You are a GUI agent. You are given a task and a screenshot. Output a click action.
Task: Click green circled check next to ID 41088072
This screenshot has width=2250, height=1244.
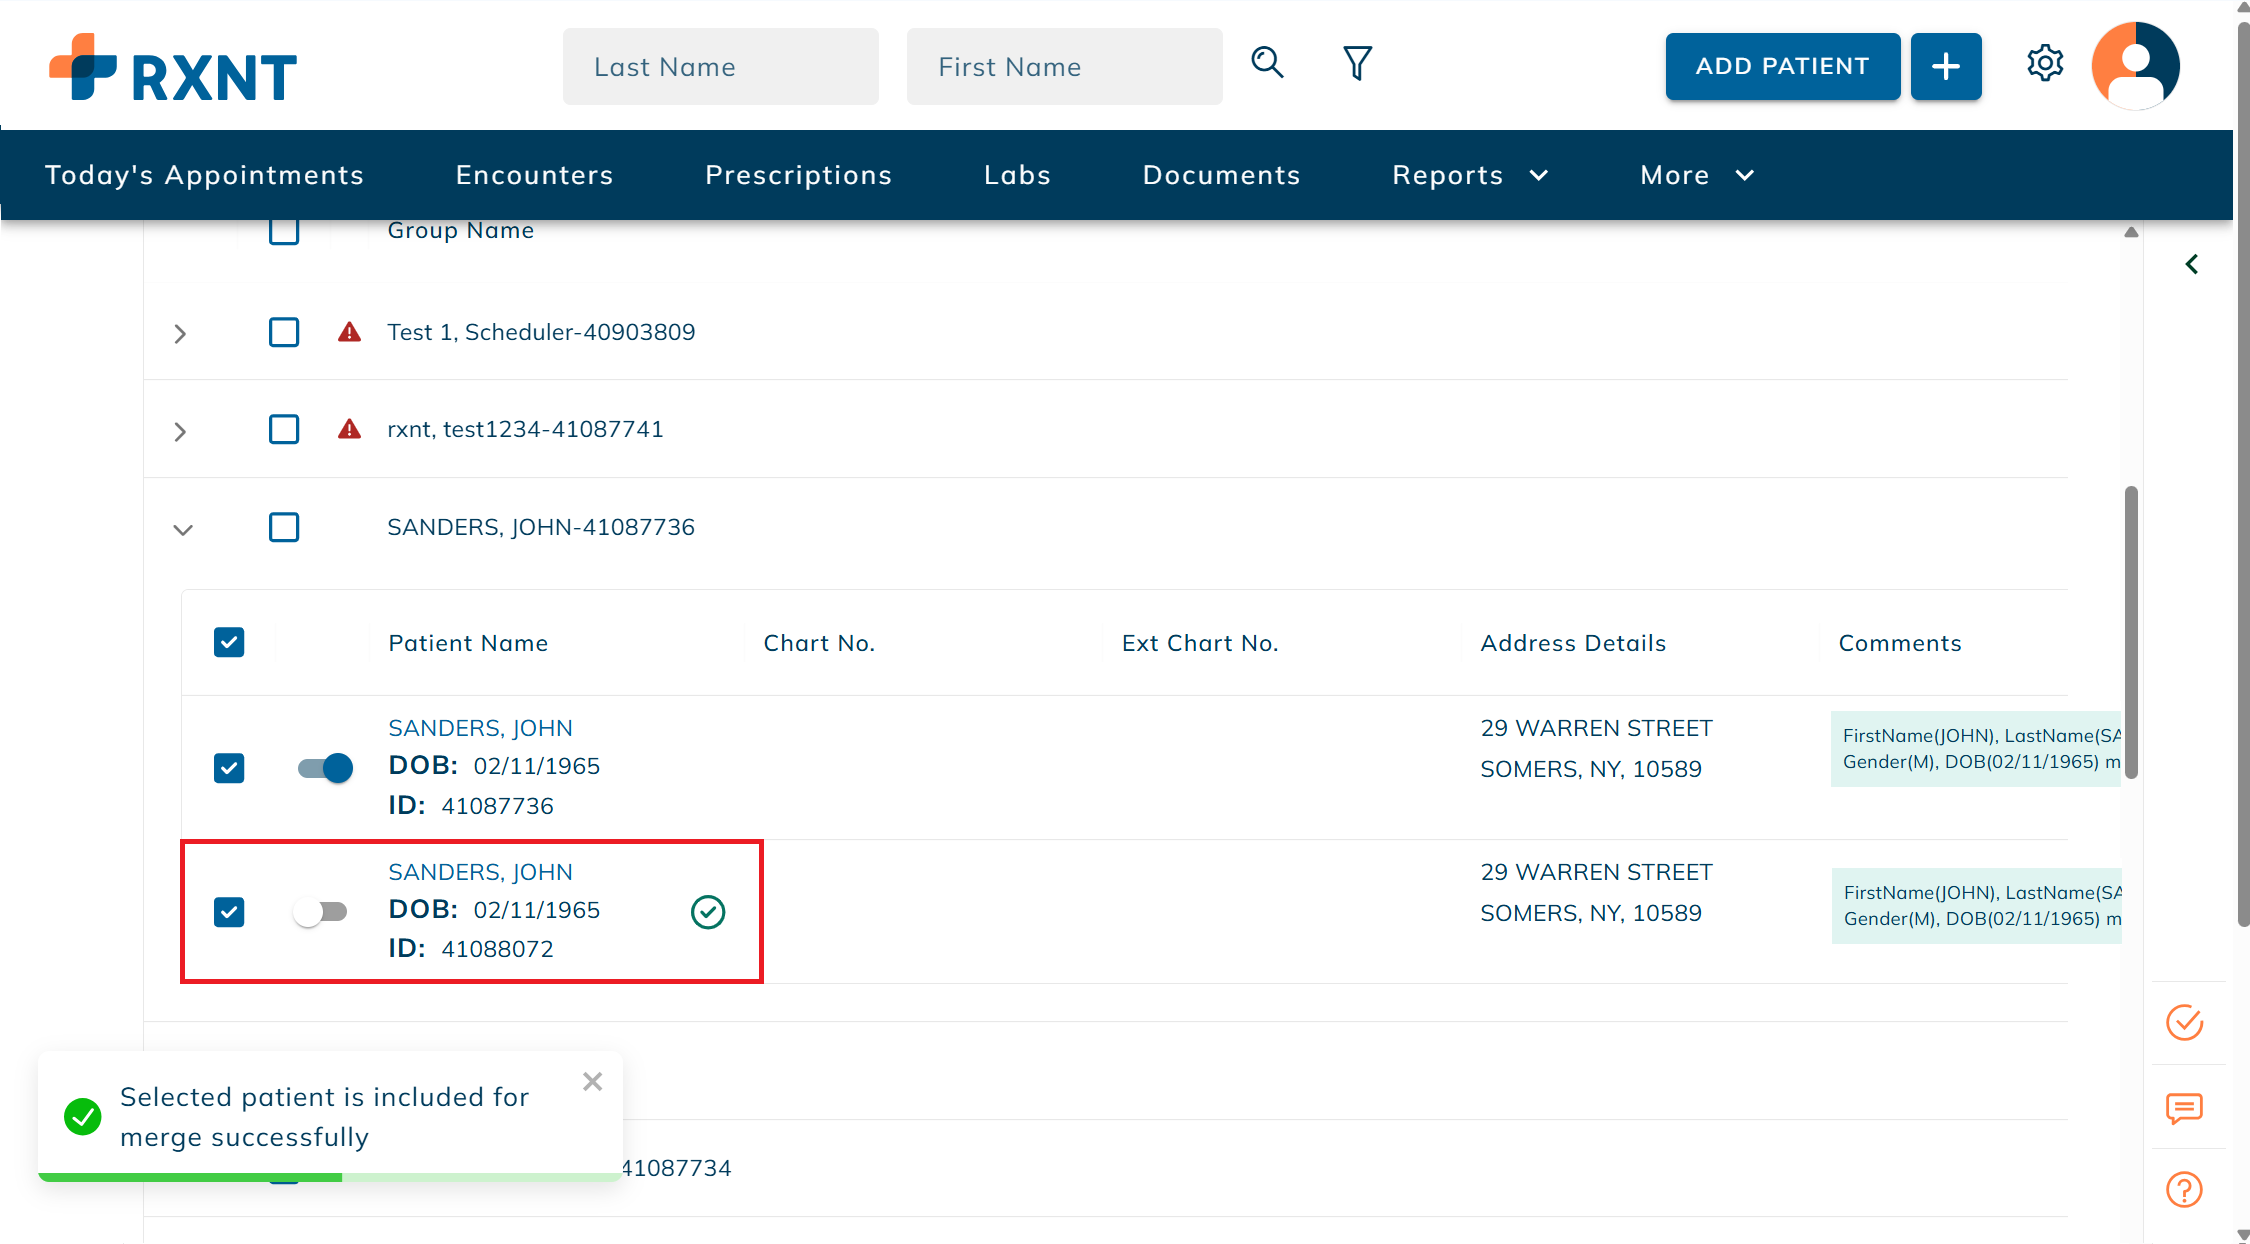pos(708,912)
